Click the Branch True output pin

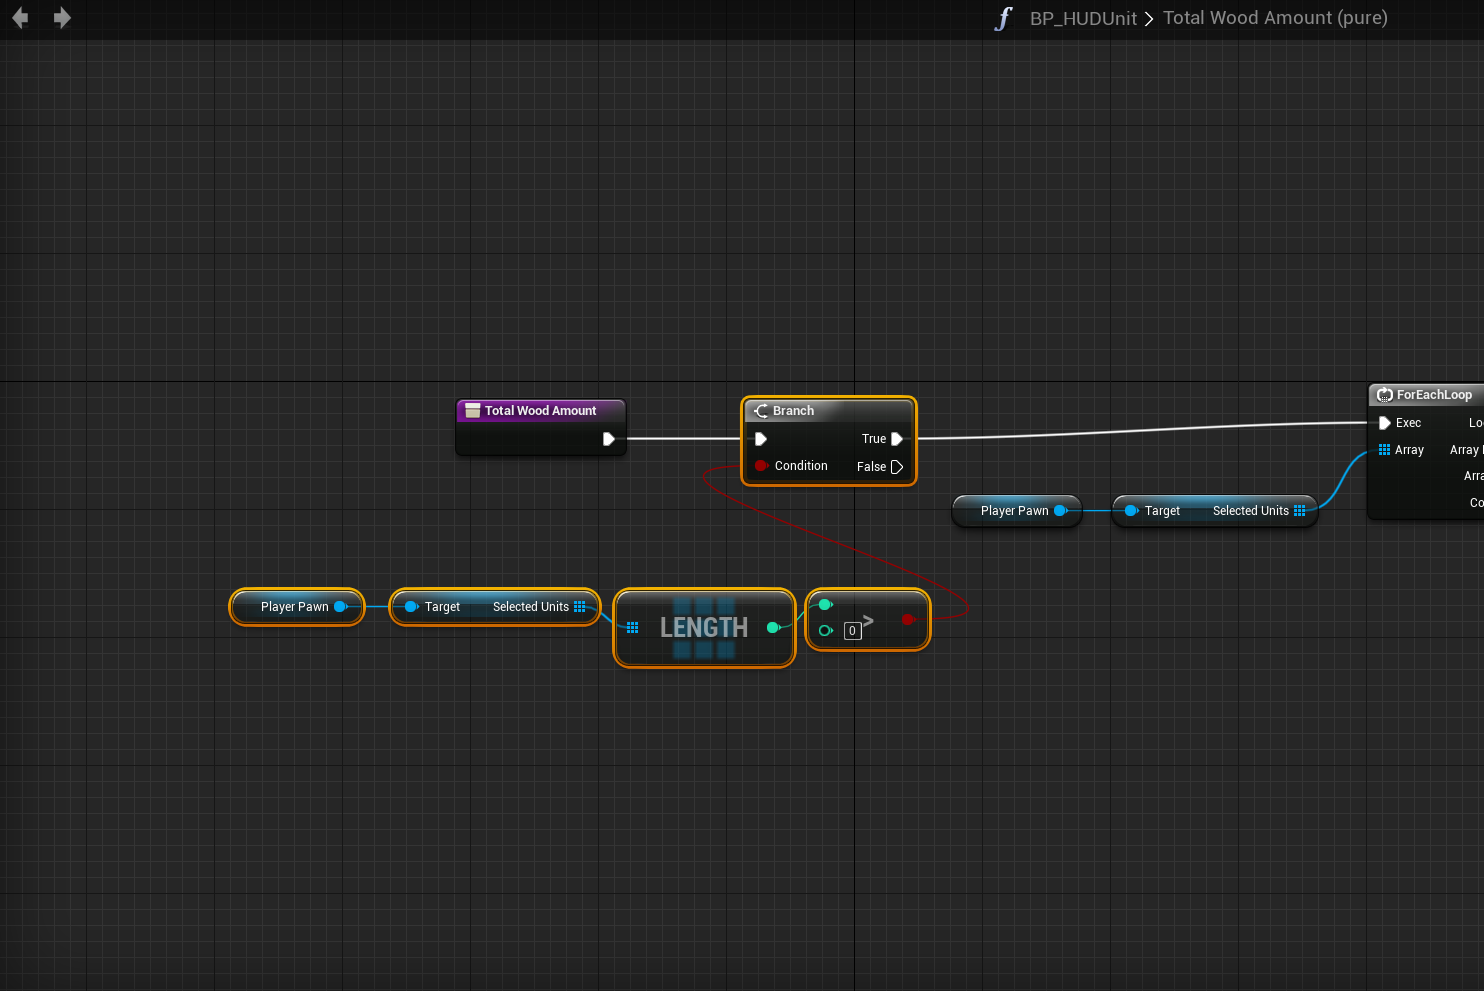click(897, 439)
